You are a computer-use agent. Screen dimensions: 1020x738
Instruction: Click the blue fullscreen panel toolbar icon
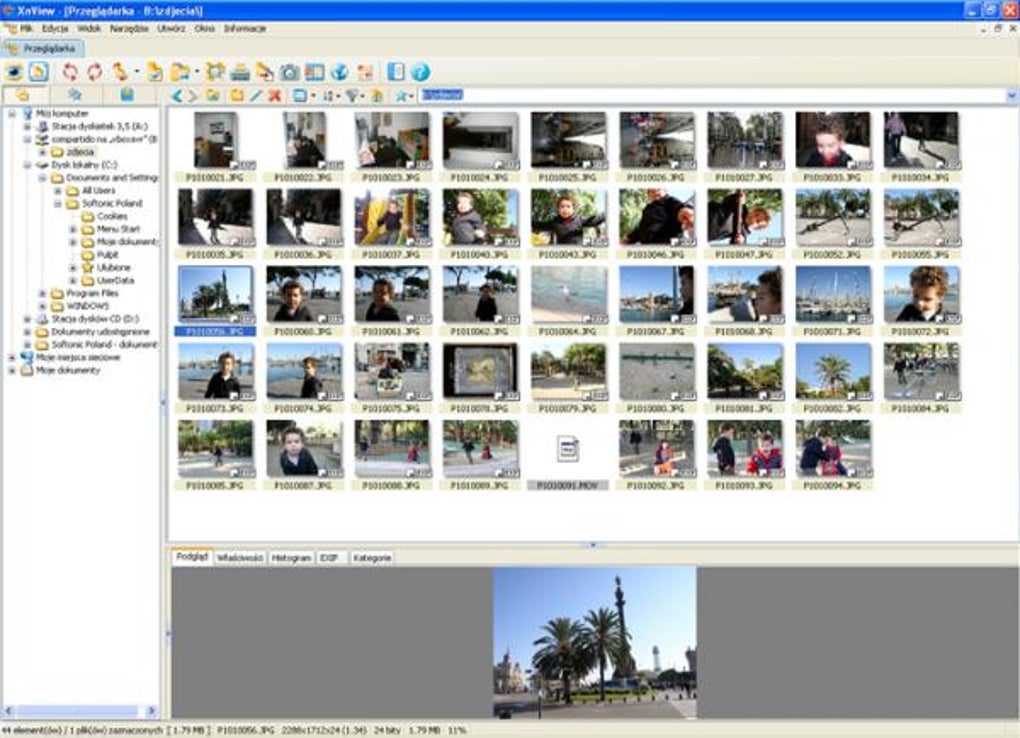396,72
